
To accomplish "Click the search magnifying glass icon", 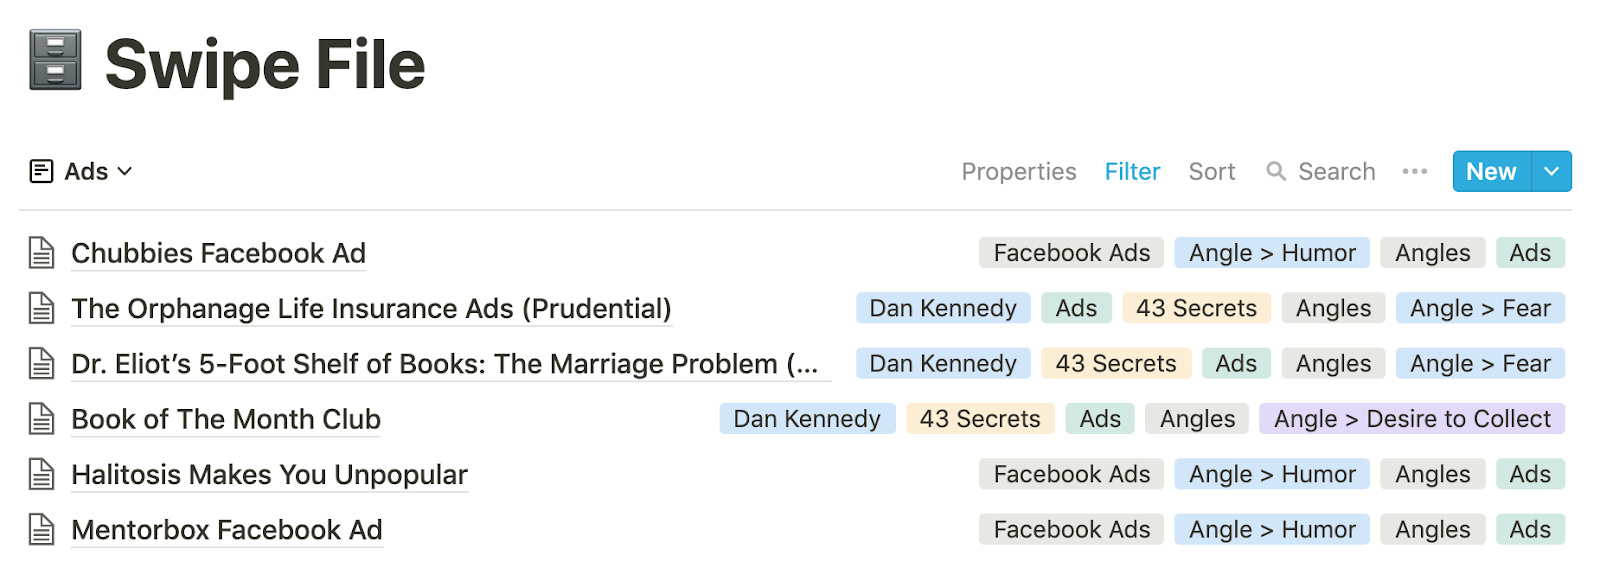I will point(1276,172).
